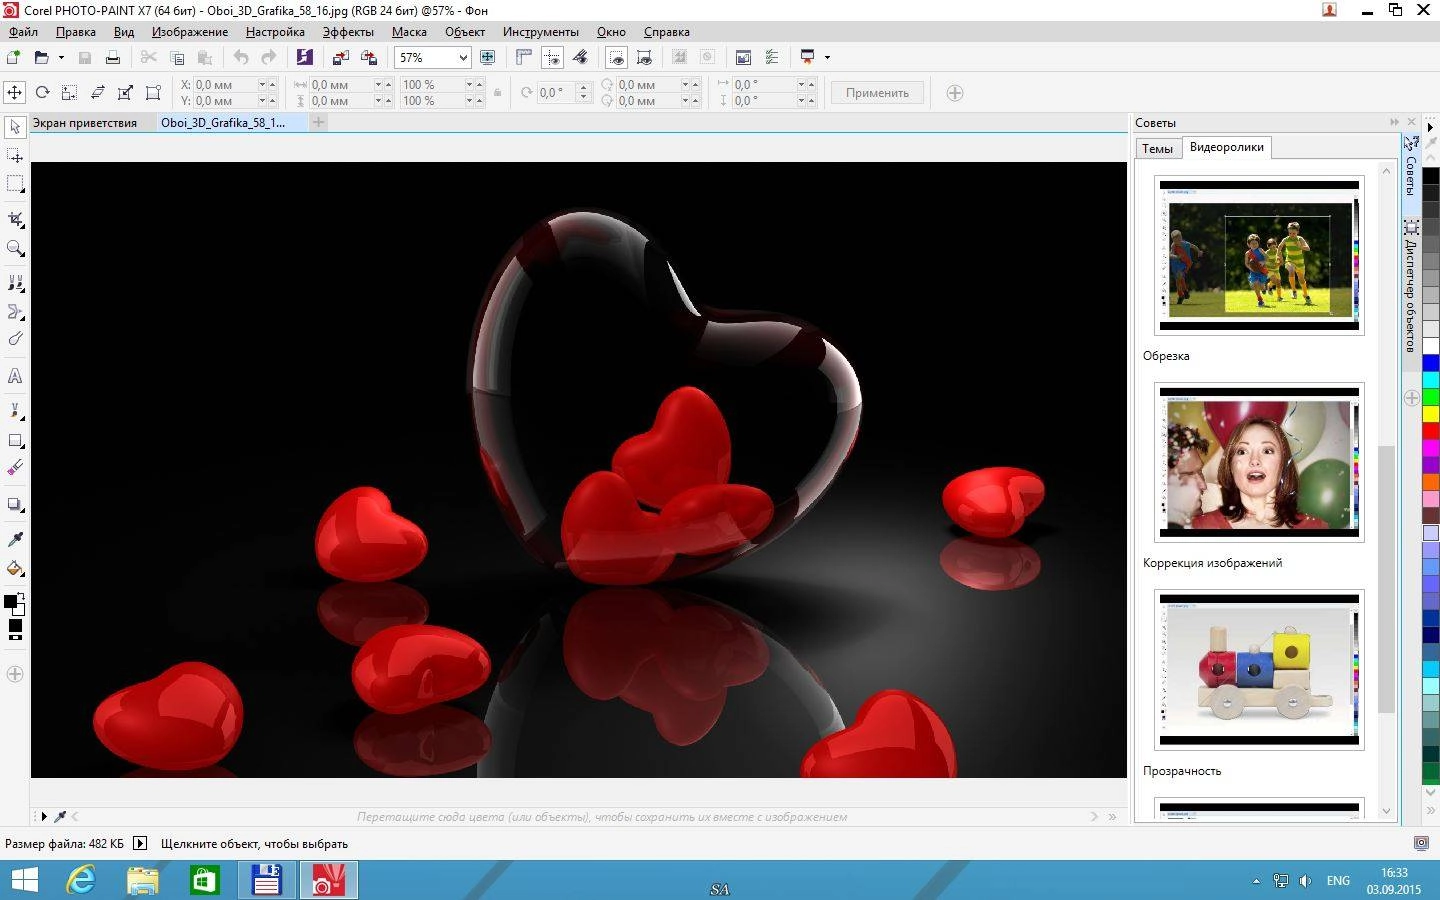Select the Mask Transform tool
Image resolution: width=1440 pixels, height=900 pixels.
coord(15,156)
